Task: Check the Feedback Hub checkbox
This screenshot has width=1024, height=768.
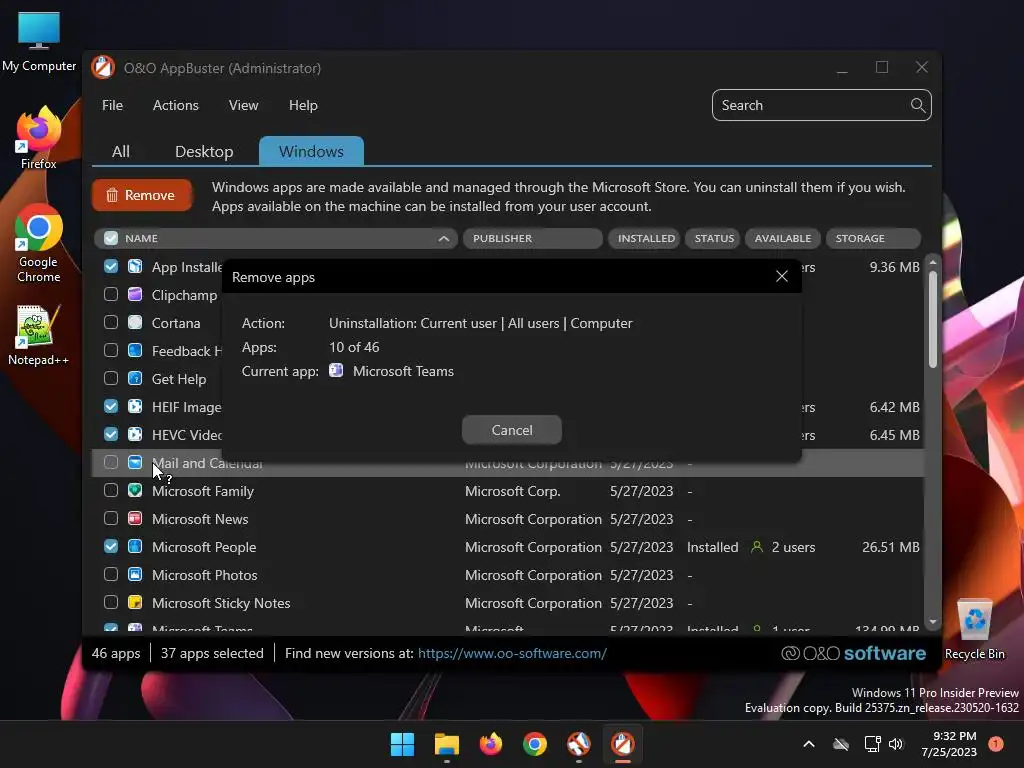Action: pyautogui.click(x=111, y=351)
